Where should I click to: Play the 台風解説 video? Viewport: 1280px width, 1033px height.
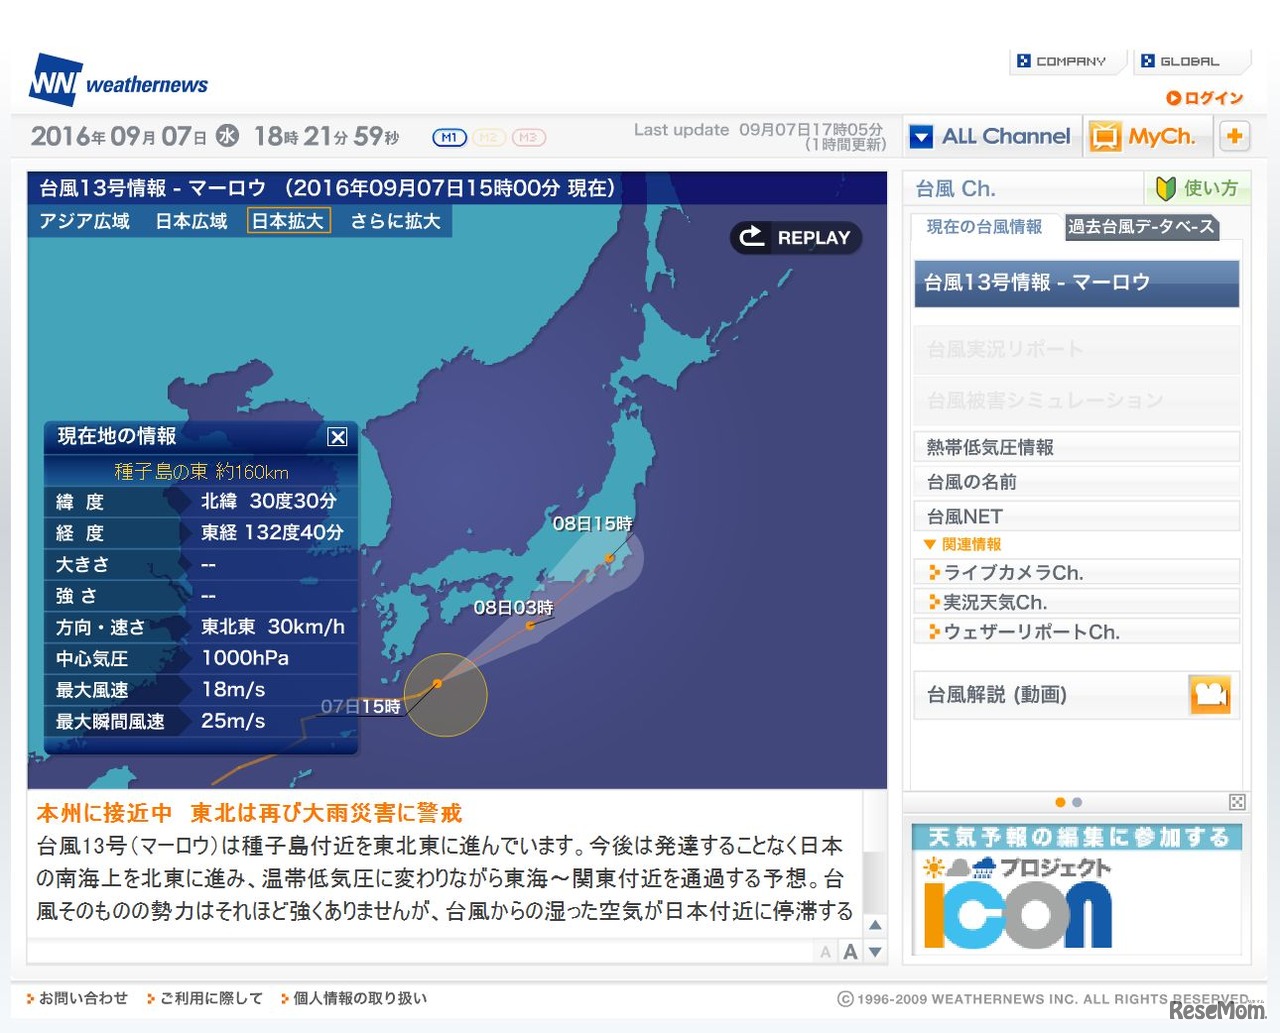coord(1211,694)
